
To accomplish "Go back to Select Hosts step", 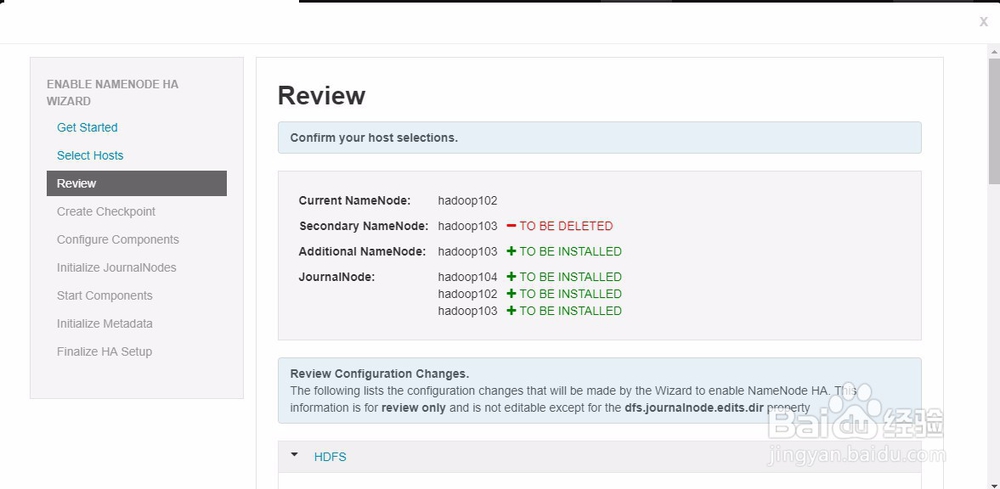I will point(90,156).
